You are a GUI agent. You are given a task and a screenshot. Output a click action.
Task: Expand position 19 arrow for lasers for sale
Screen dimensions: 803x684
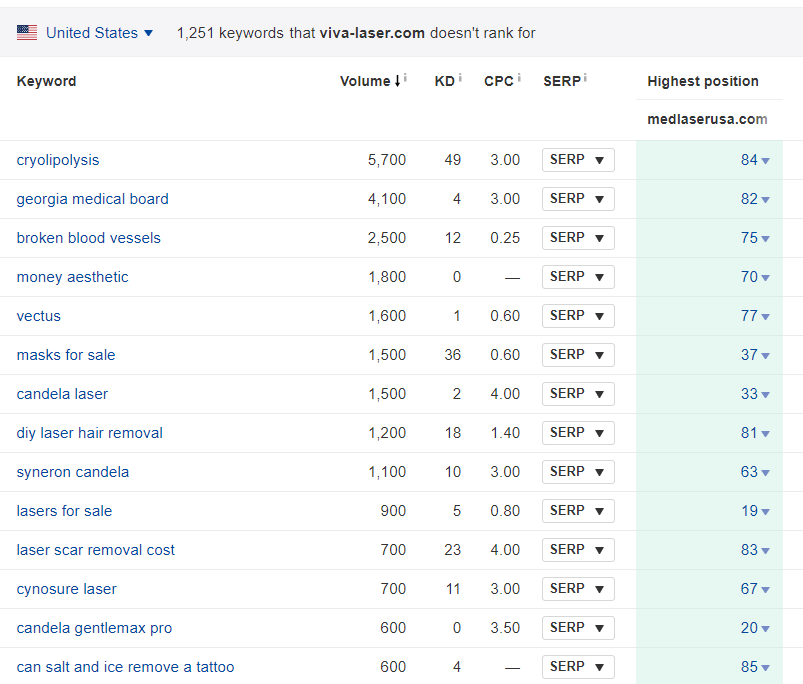tap(765, 512)
